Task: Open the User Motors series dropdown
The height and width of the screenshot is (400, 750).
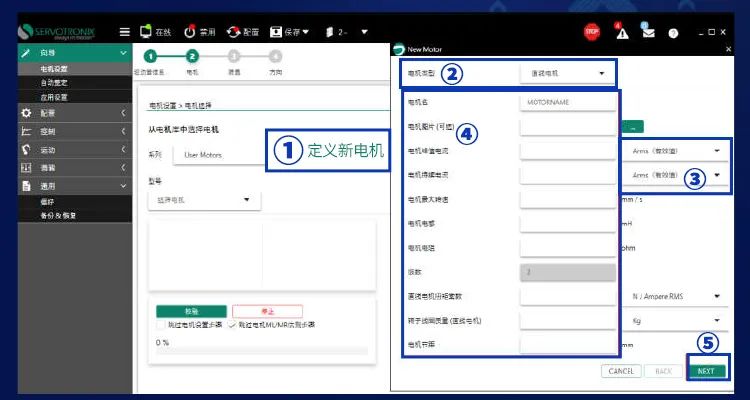Action: (x=219, y=155)
